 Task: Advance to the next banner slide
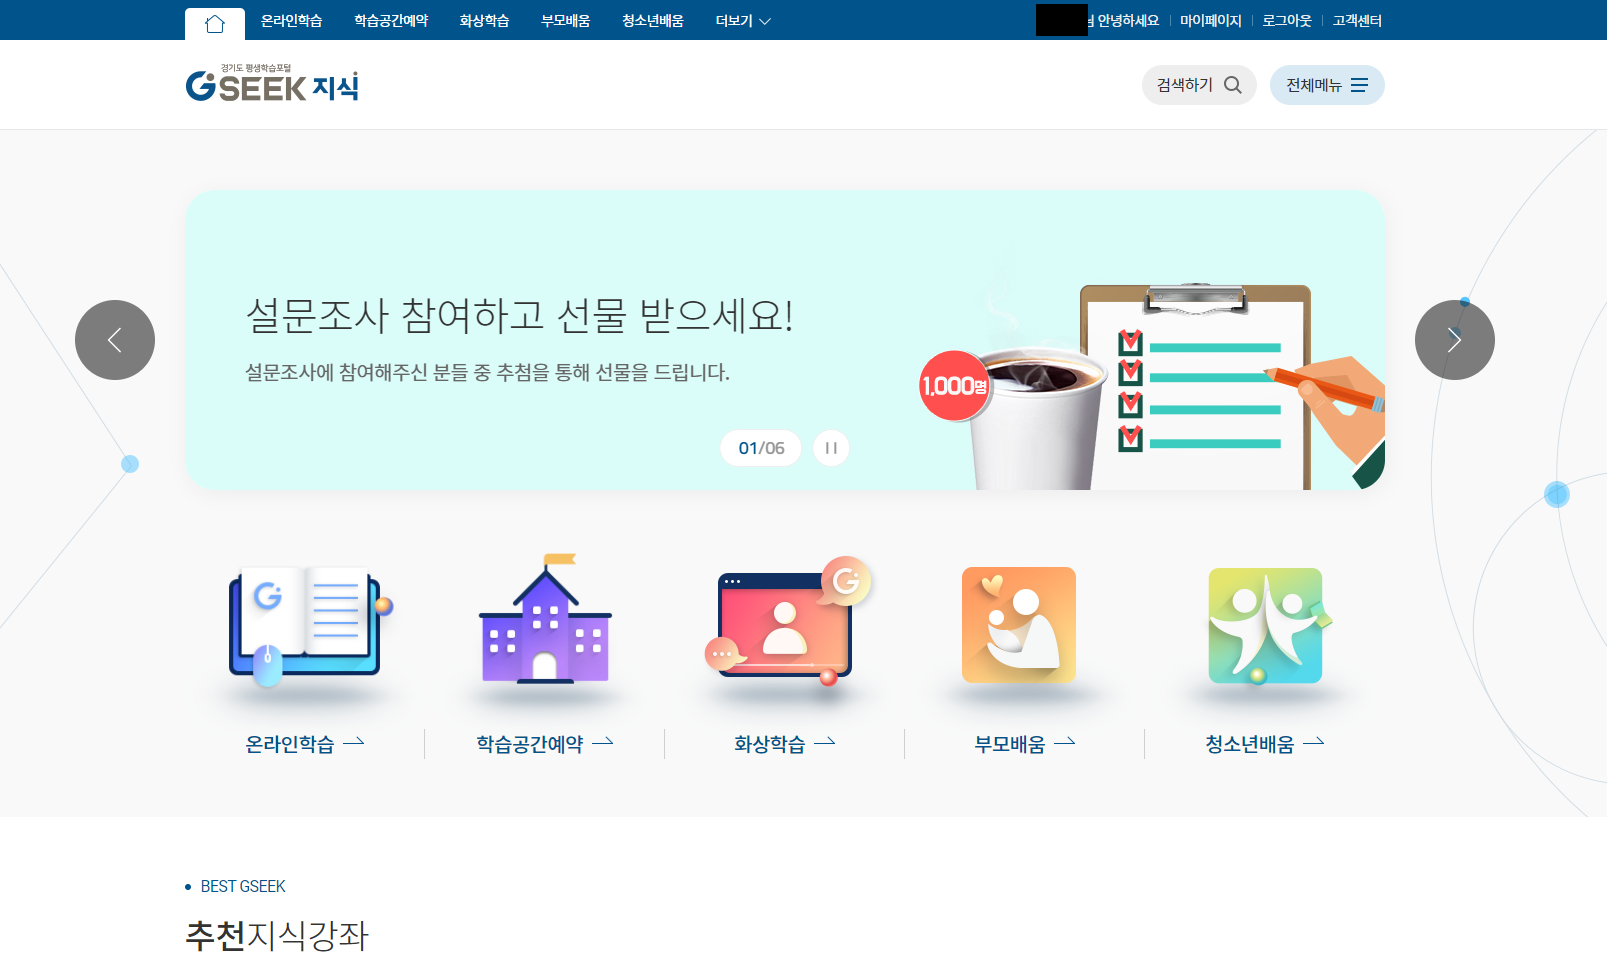1455,340
